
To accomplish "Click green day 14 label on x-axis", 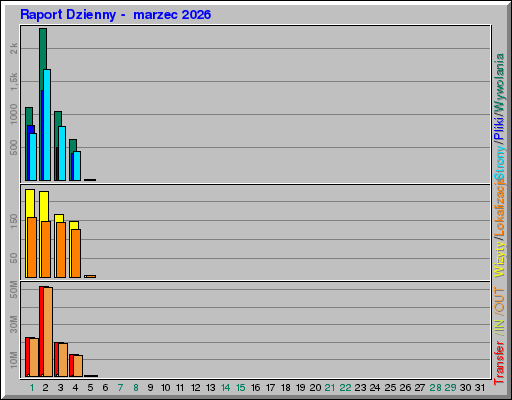I will (x=226, y=388).
